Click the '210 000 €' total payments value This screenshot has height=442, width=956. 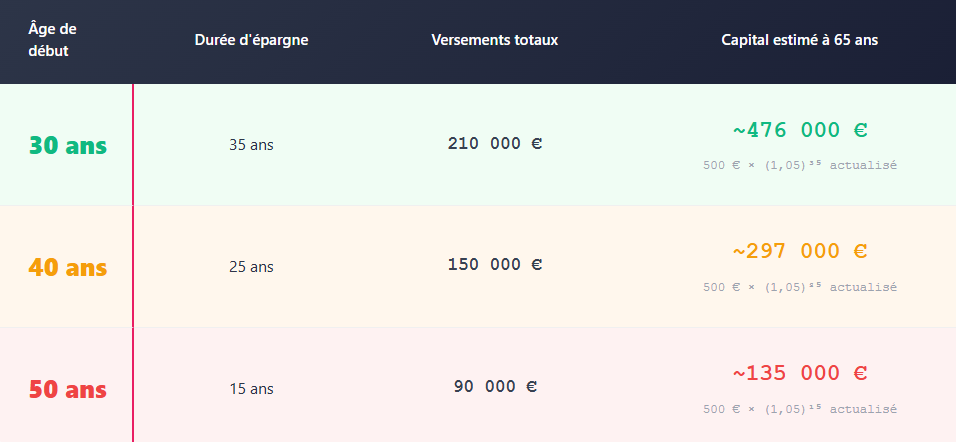click(x=494, y=143)
